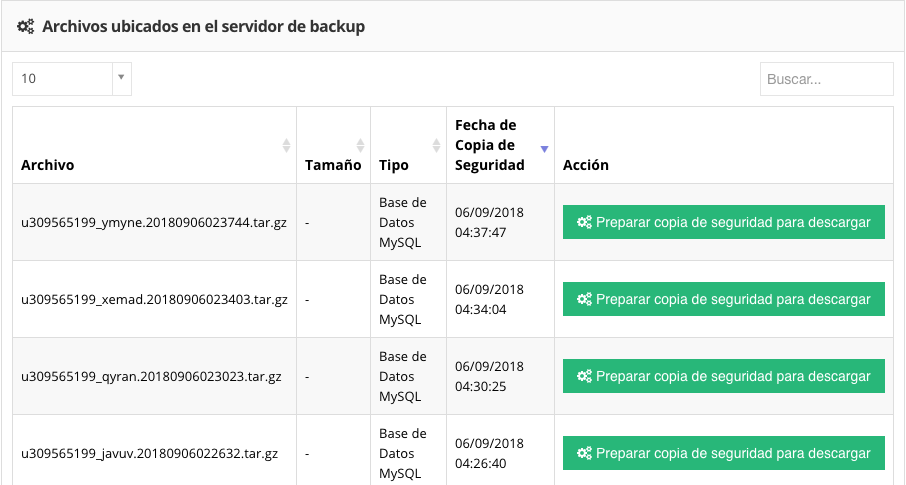This screenshot has height=485, width=906.
Task: Click the Acción column header
Action: [586, 165]
